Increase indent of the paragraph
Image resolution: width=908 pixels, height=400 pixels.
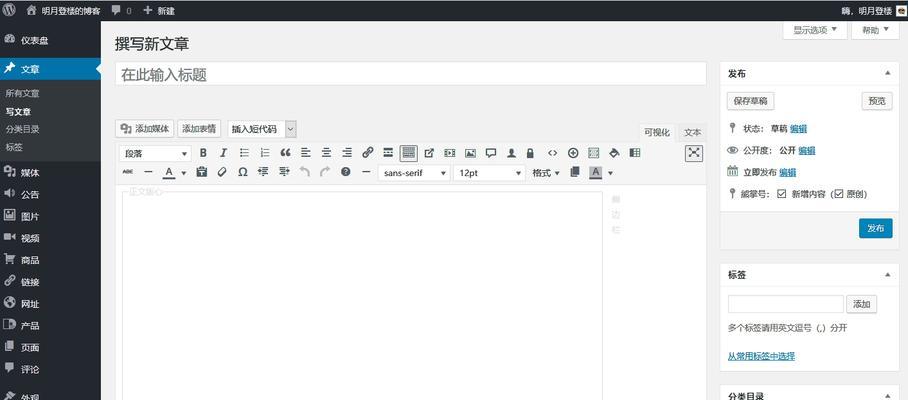coord(284,172)
